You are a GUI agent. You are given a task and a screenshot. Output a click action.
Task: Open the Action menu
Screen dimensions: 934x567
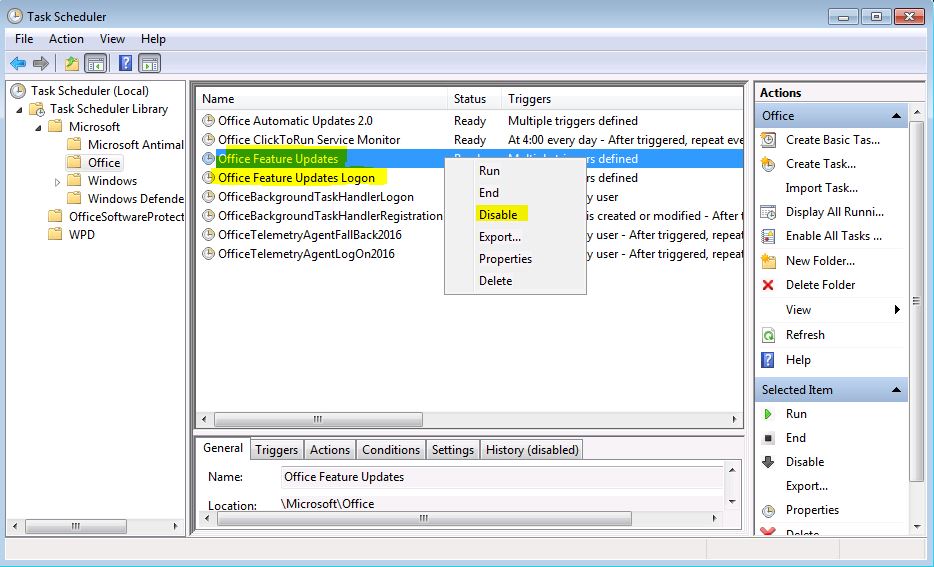(x=66, y=39)
